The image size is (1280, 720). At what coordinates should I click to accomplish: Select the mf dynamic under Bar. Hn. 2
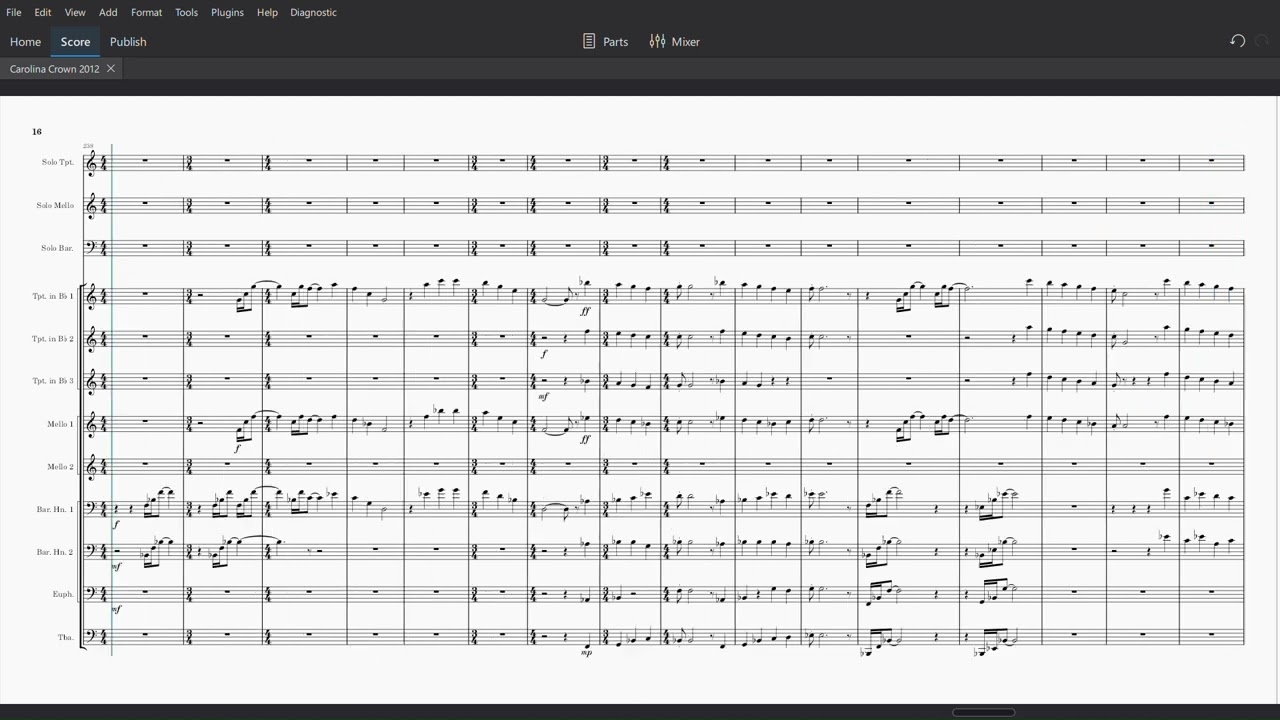pyautogui.click(x=117, y=566)
